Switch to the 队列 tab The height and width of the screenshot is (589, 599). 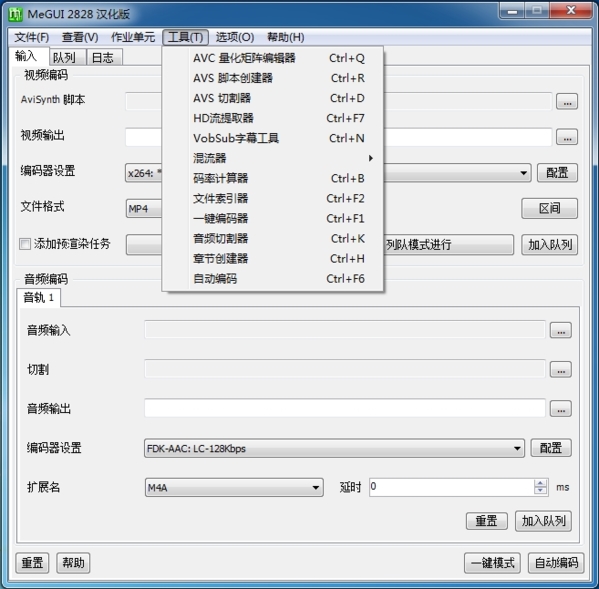point(68,58)
